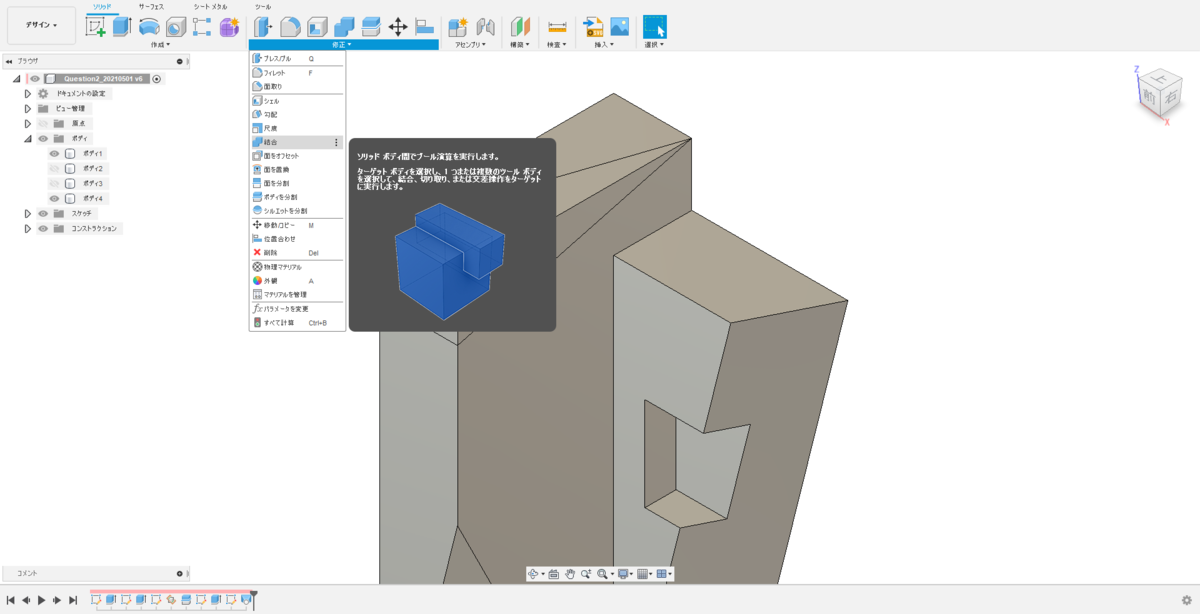This screenshot has height=614, width=1200.
Task: Toggle visibility of ボディ folder
Action: click(x=43, y=138)
